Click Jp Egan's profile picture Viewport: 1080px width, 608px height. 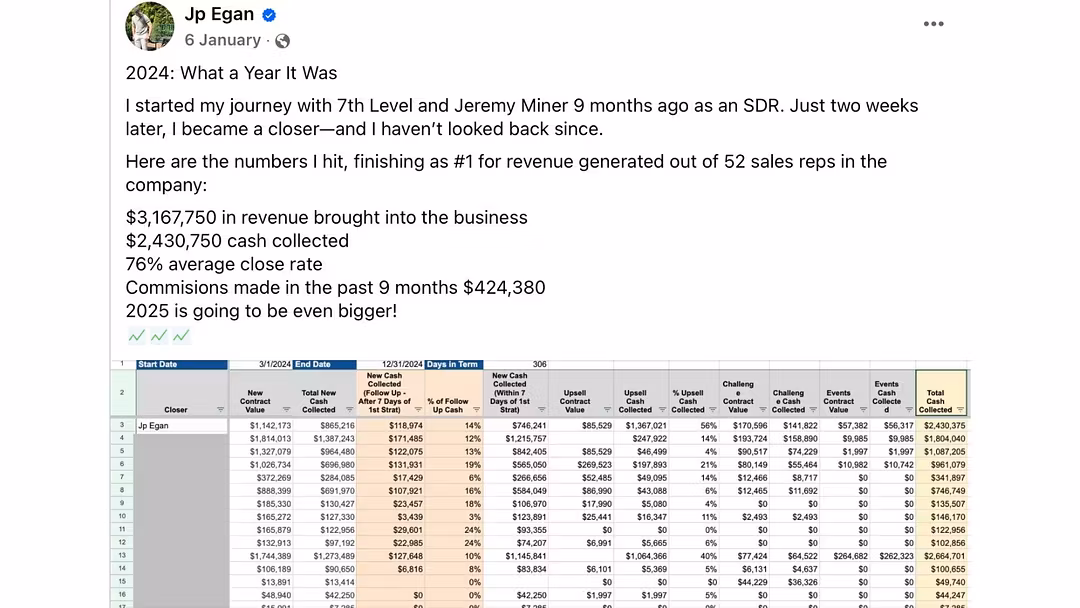point(150,26)
